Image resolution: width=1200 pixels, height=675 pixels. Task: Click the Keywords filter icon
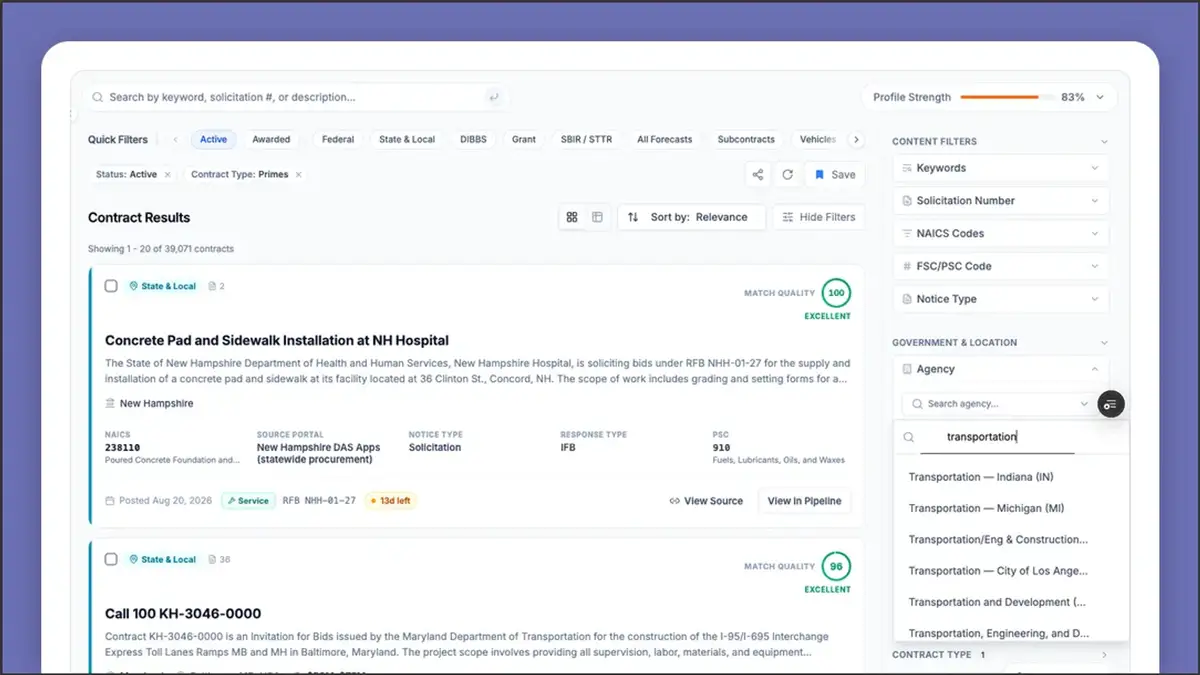[x=907, y=168]
